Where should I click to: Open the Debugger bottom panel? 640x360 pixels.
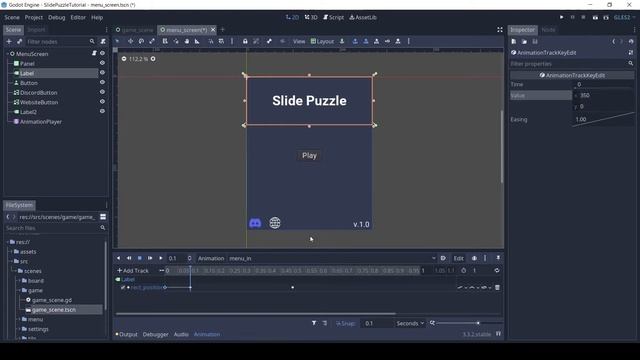point(156,334)
